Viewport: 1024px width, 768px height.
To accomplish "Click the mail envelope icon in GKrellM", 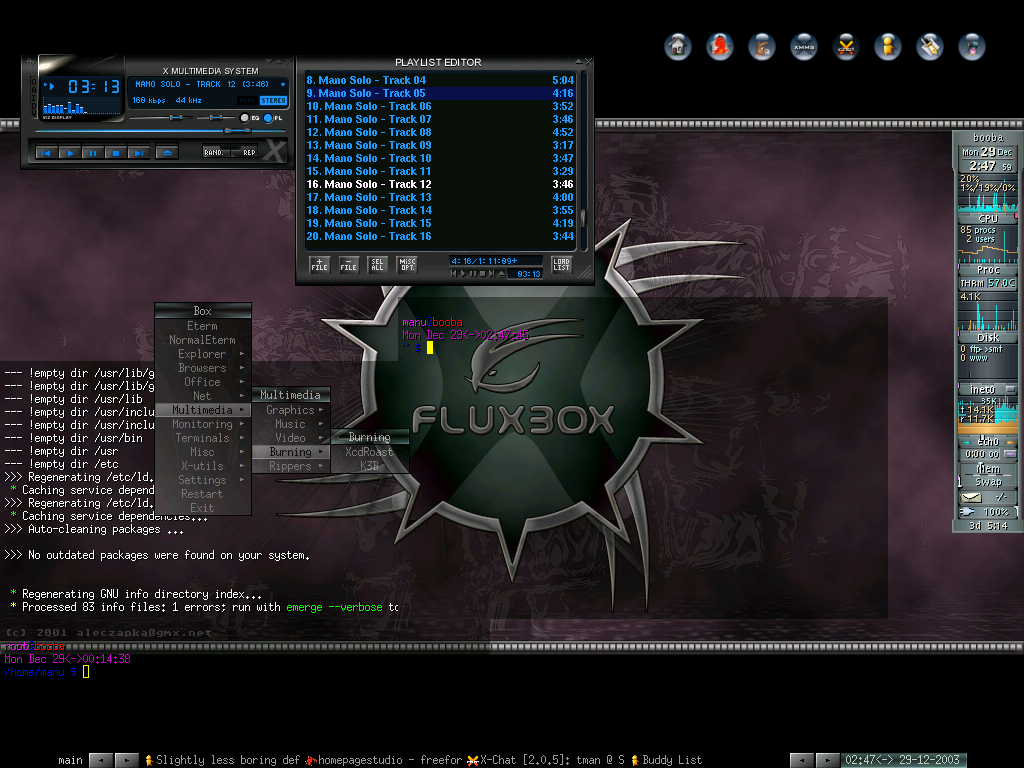I will (x=972, y=498).
